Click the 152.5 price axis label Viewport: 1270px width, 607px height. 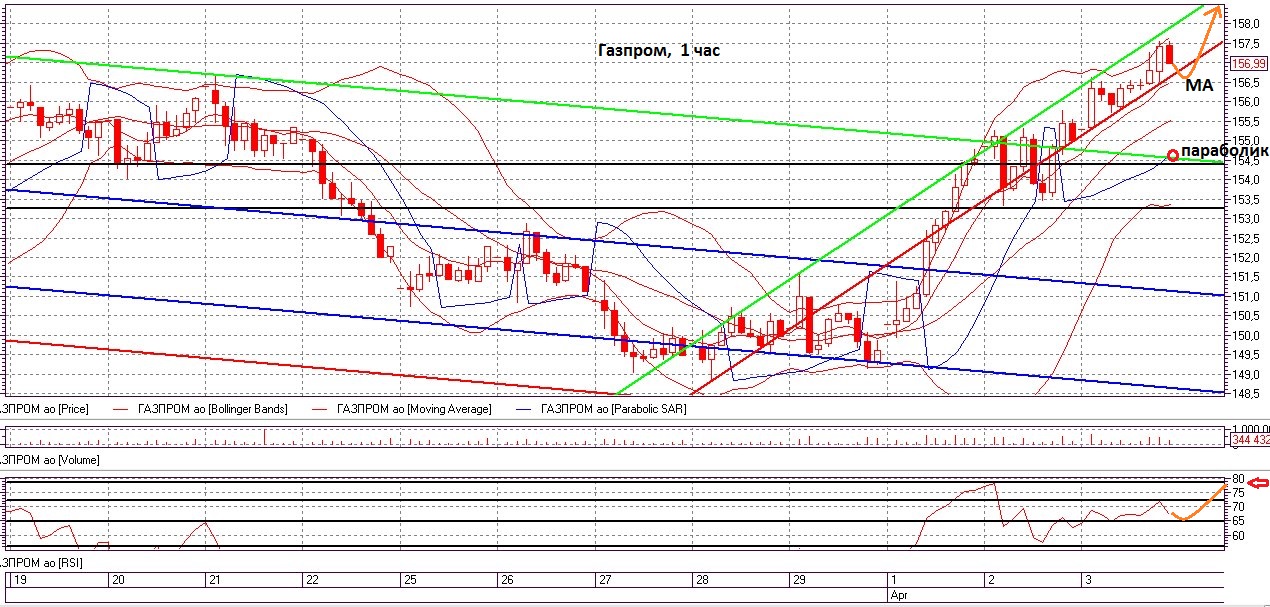click(x=1246, y=239)
